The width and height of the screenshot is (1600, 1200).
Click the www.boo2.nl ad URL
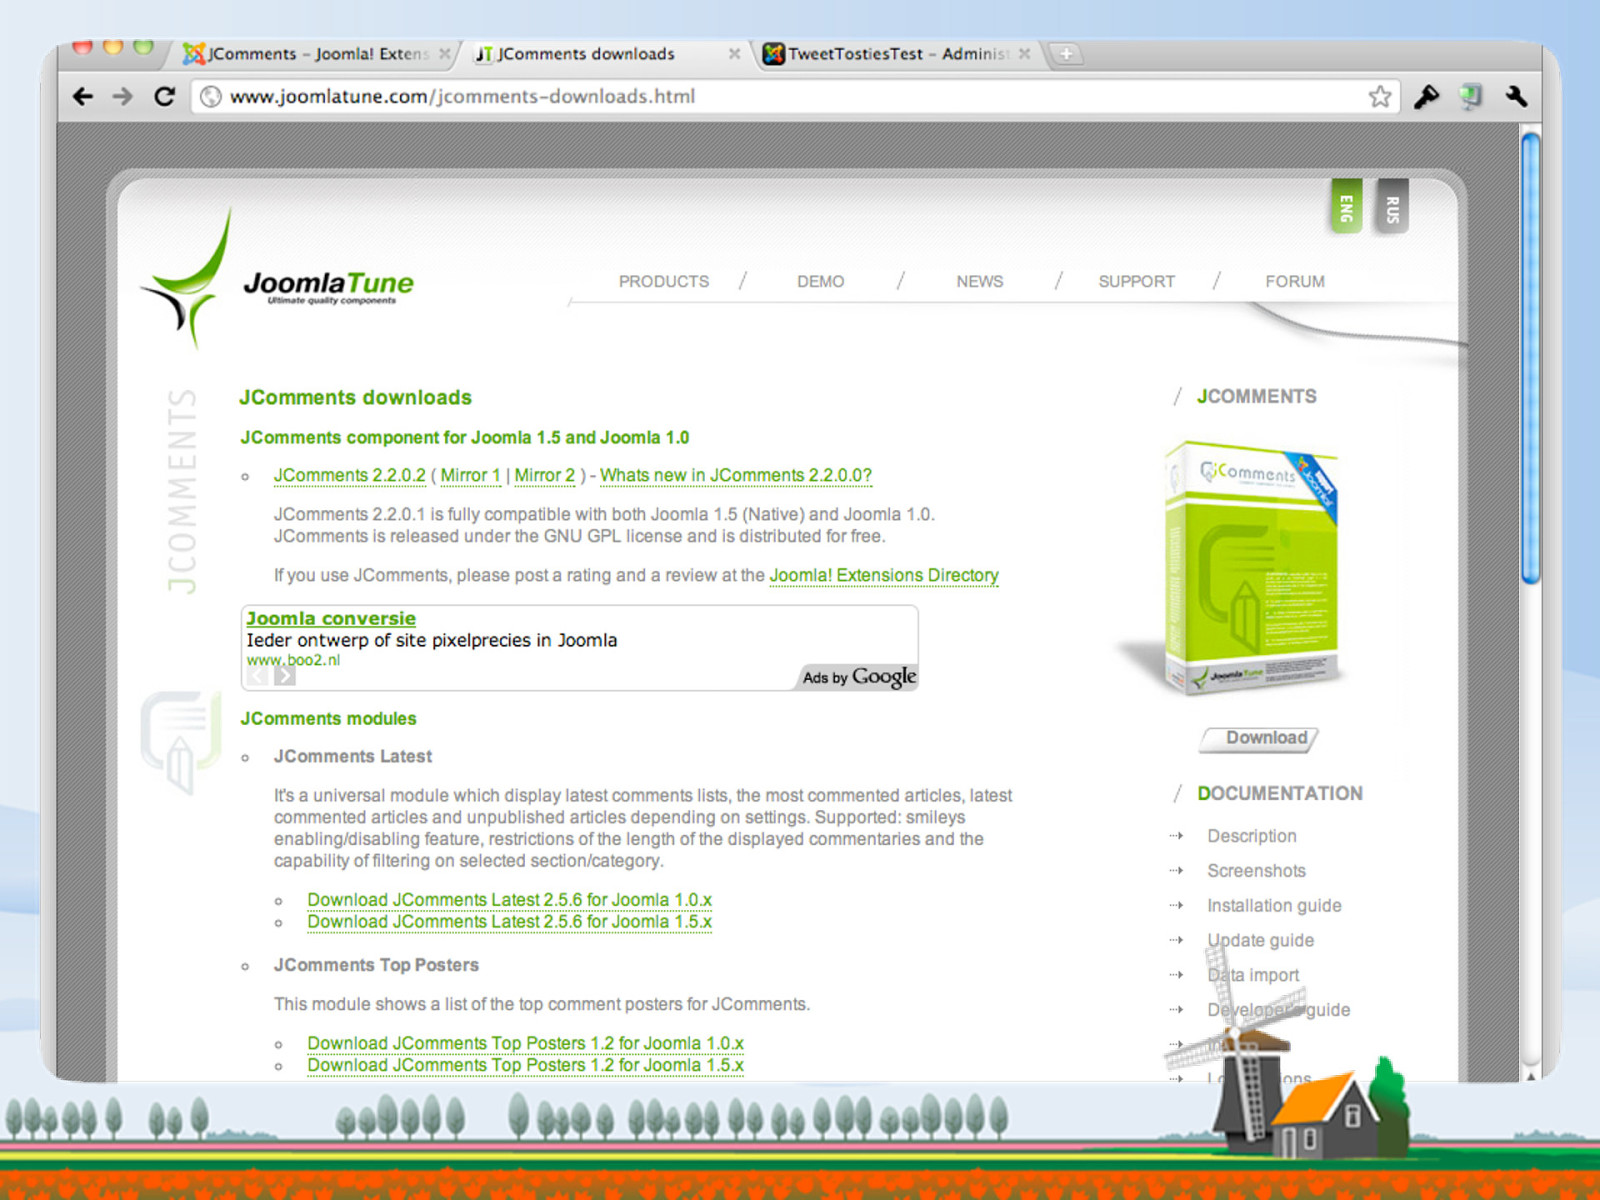[293, 660]
